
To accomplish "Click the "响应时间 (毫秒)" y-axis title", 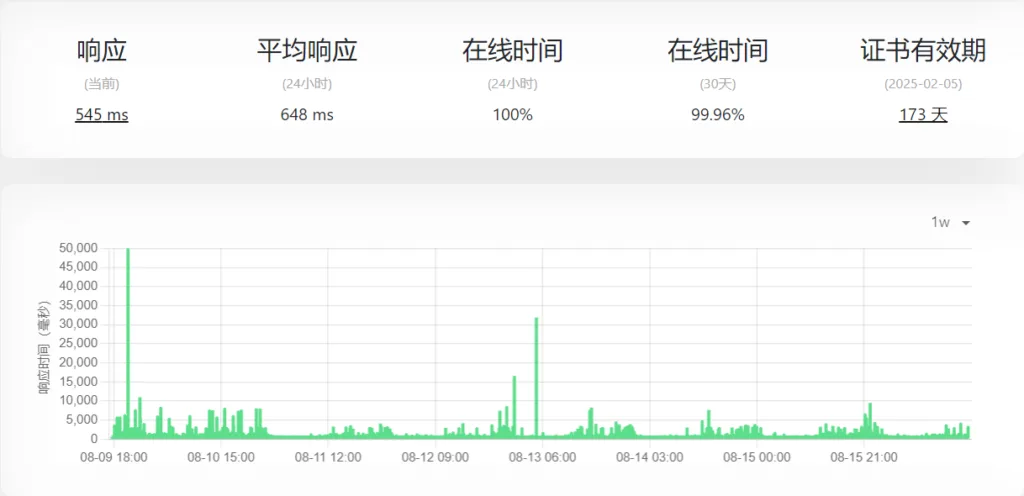I will pos(44,343).
